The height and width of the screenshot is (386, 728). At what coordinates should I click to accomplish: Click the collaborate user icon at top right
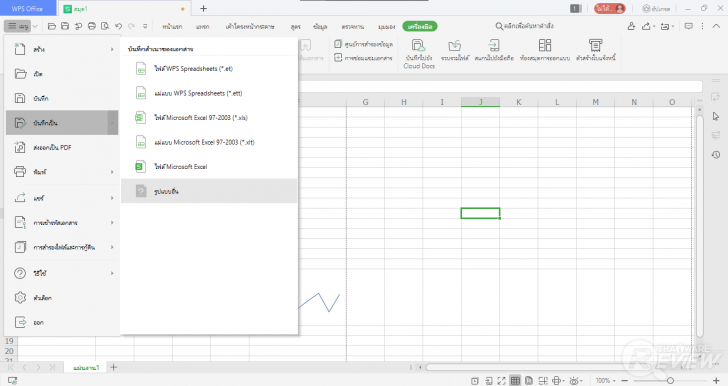point(631,26)
